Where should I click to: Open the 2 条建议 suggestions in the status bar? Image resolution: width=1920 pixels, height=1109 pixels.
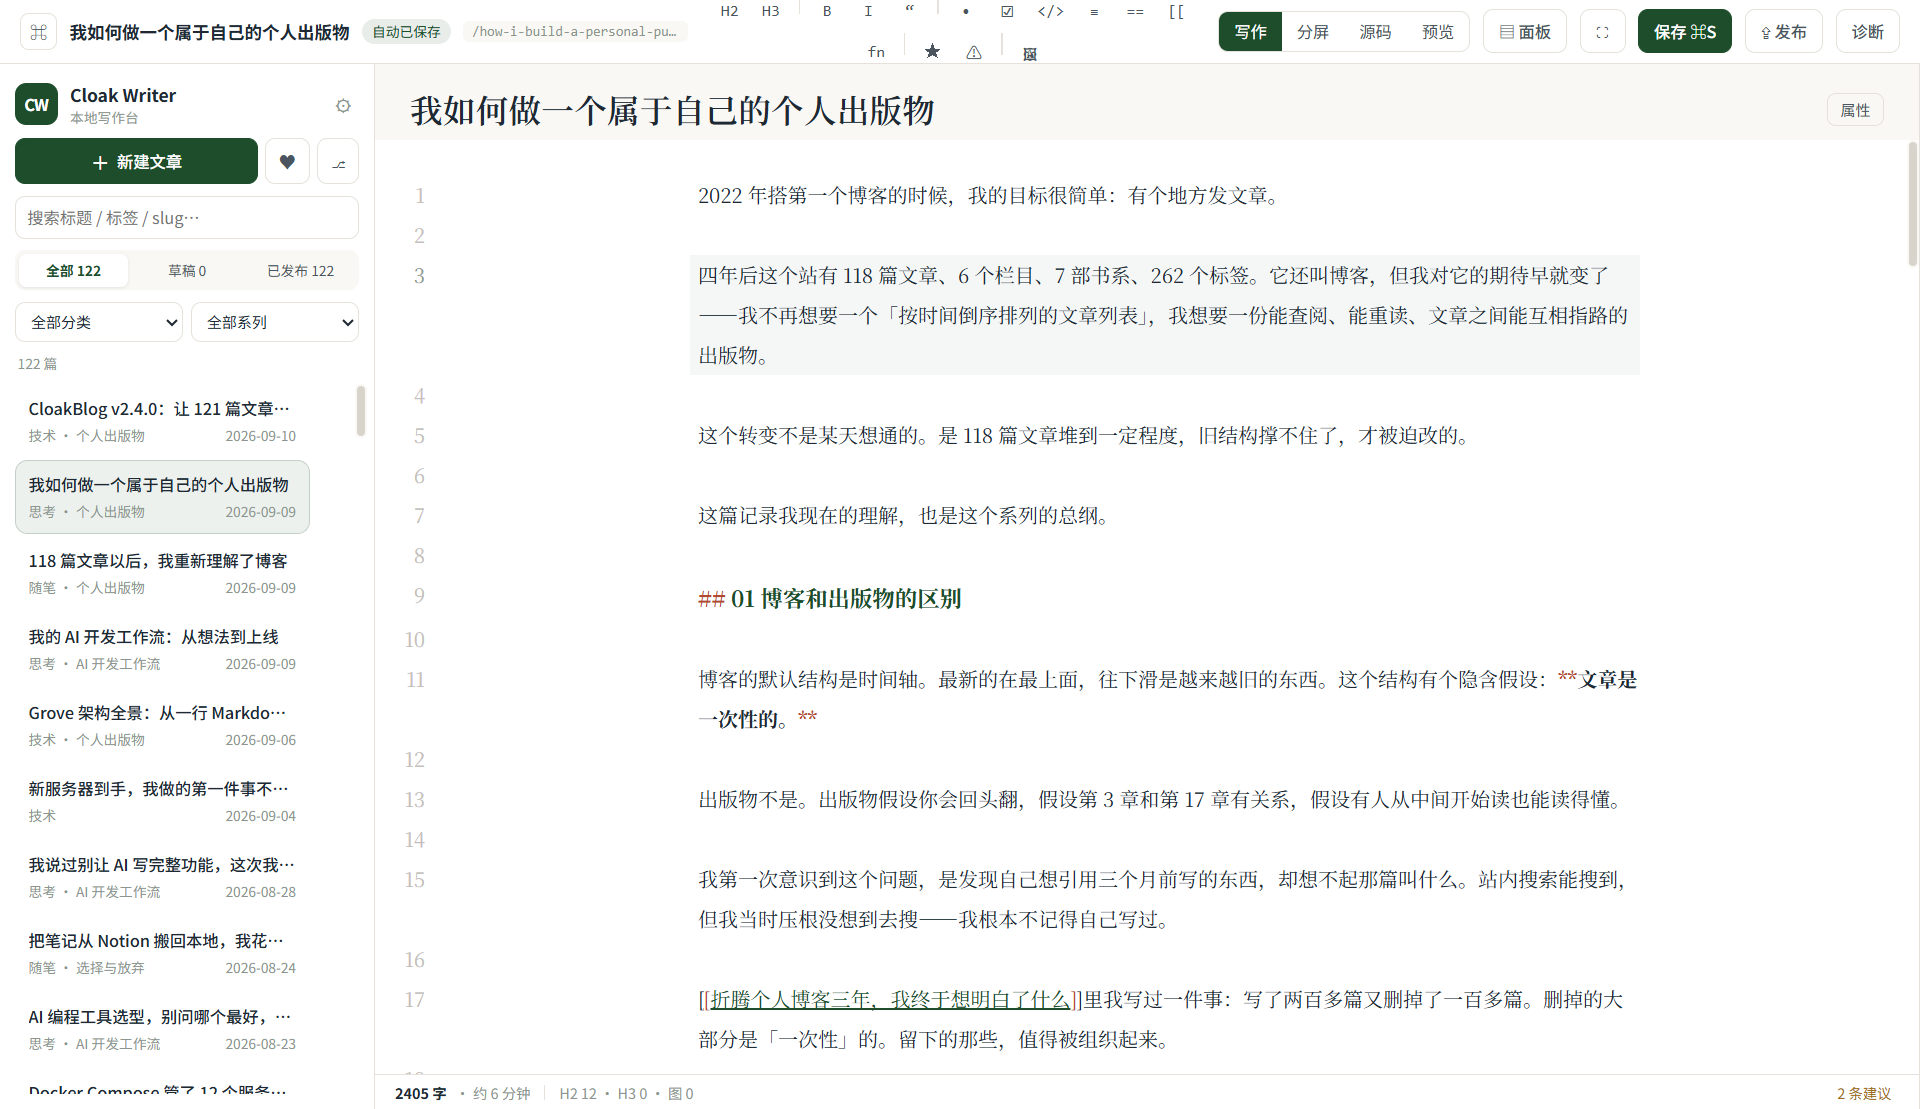tap(1864, 1093)
